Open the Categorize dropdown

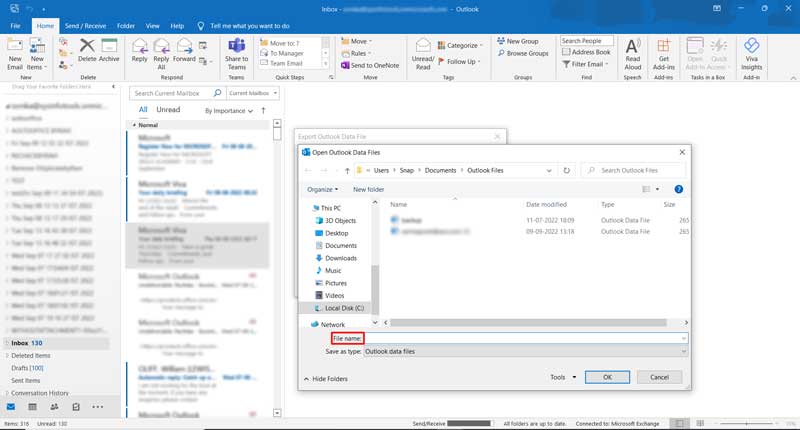tap(460, 45)
